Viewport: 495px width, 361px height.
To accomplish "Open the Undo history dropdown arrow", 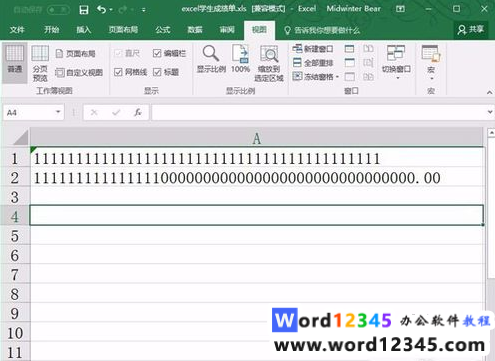I will 111,10.
